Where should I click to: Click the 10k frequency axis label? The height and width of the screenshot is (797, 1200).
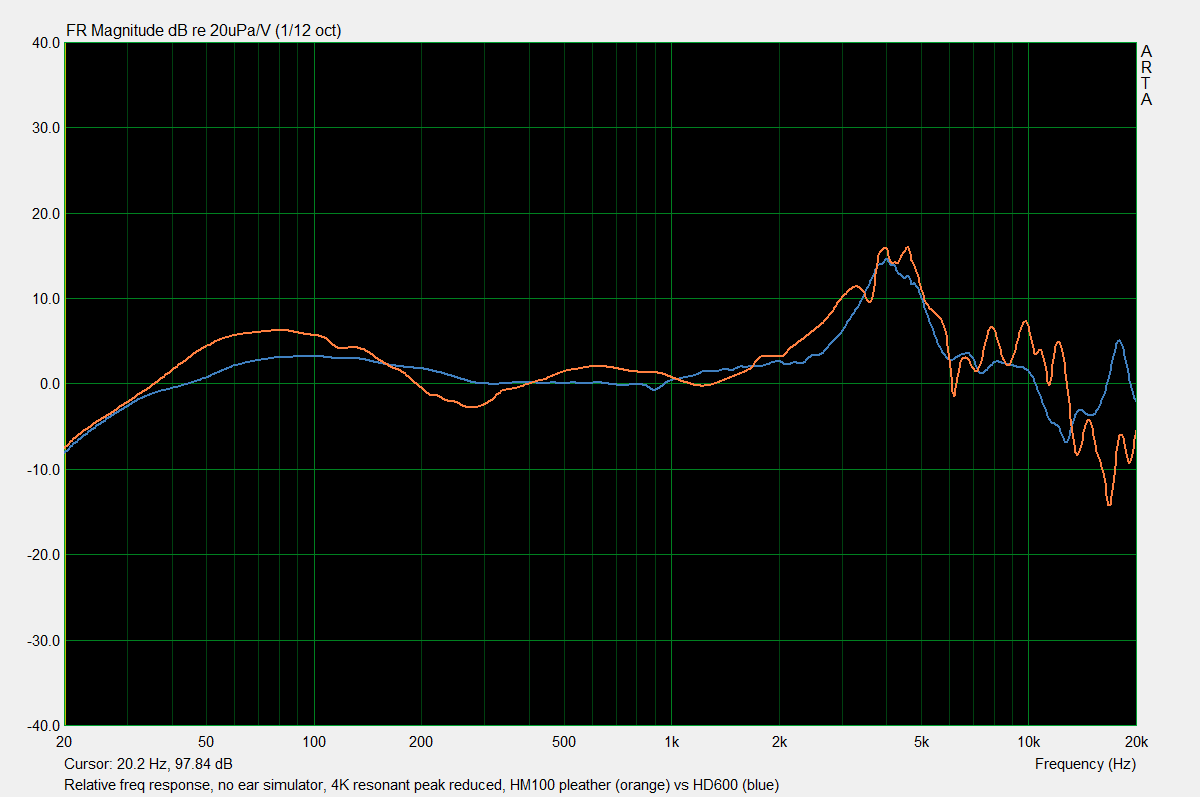(1028, 742)
